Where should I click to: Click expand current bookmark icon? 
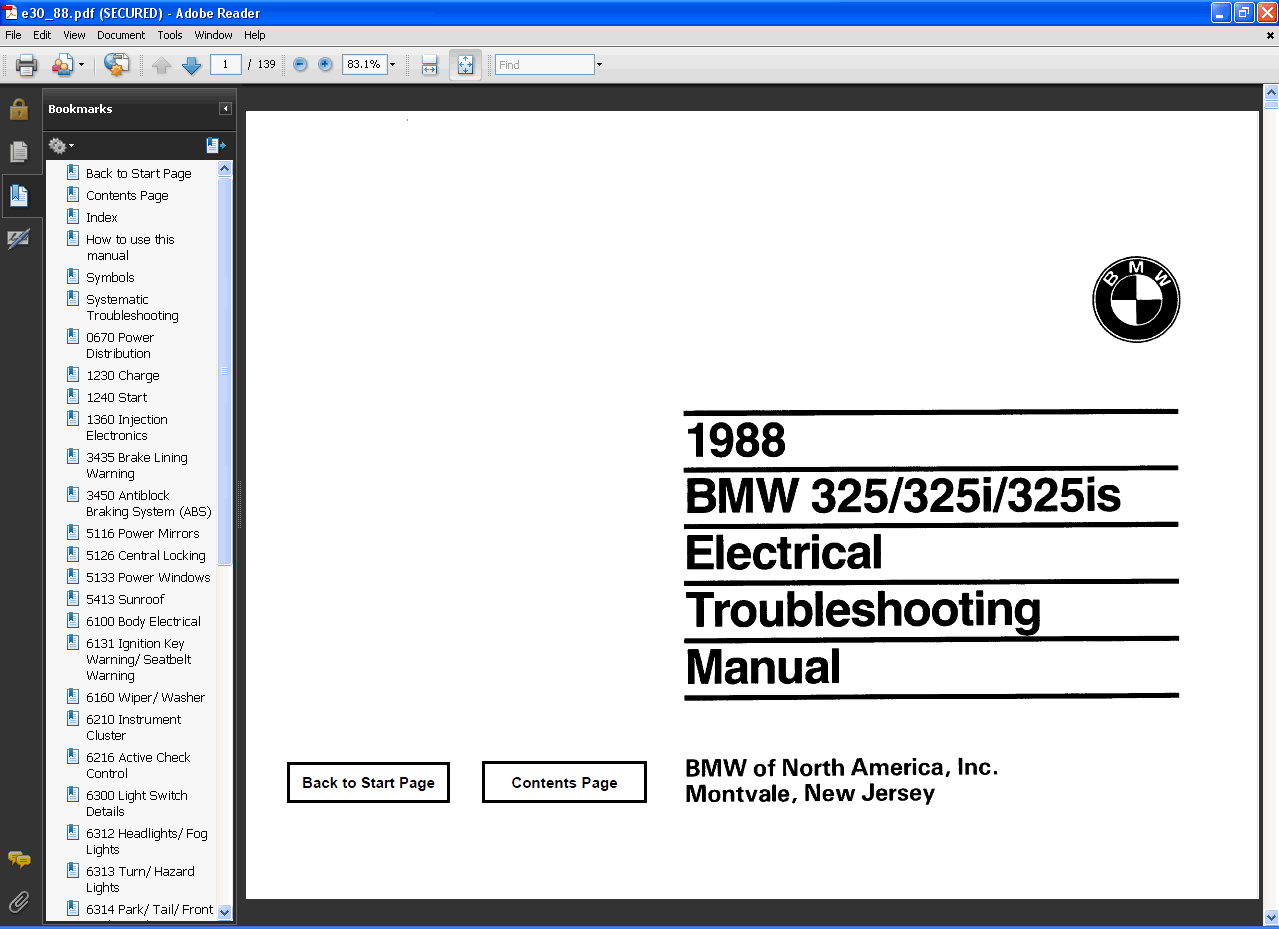tap(215, 146)
